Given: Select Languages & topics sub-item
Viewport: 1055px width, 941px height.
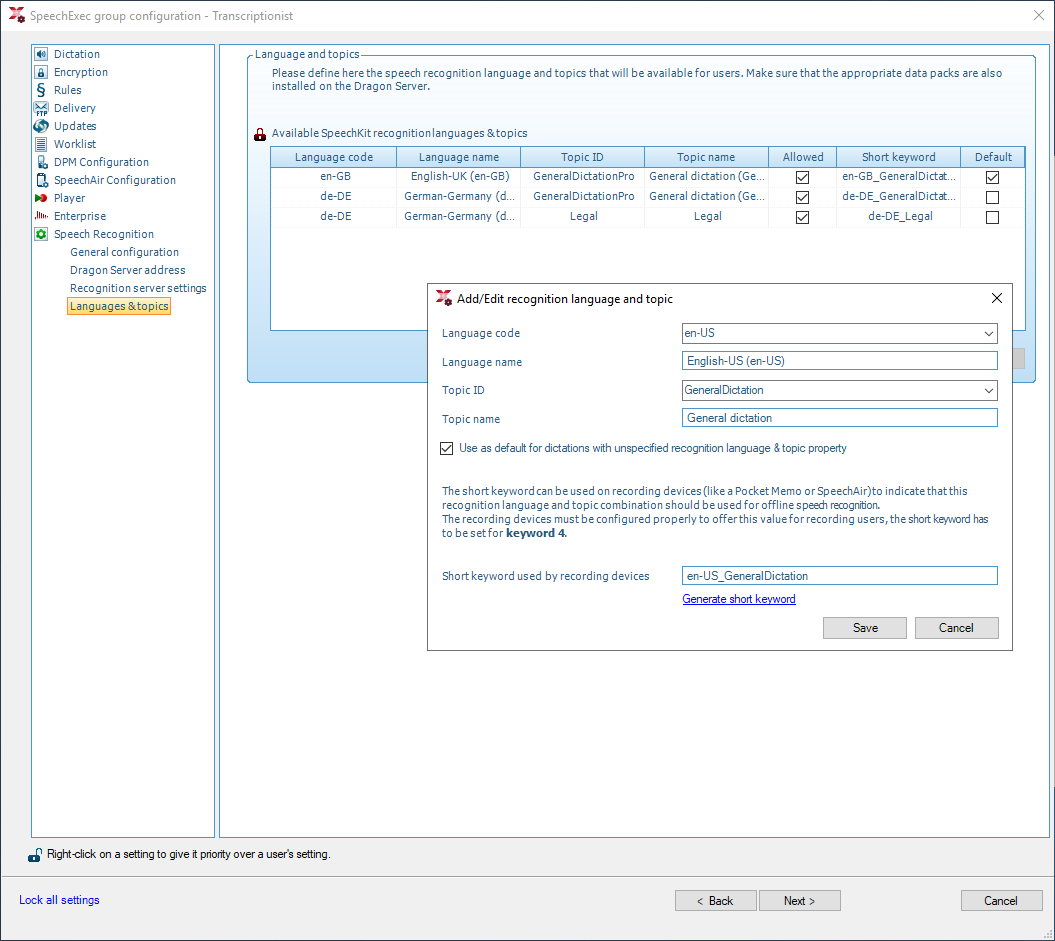Looking at the screenshot, I should point(119,306).
